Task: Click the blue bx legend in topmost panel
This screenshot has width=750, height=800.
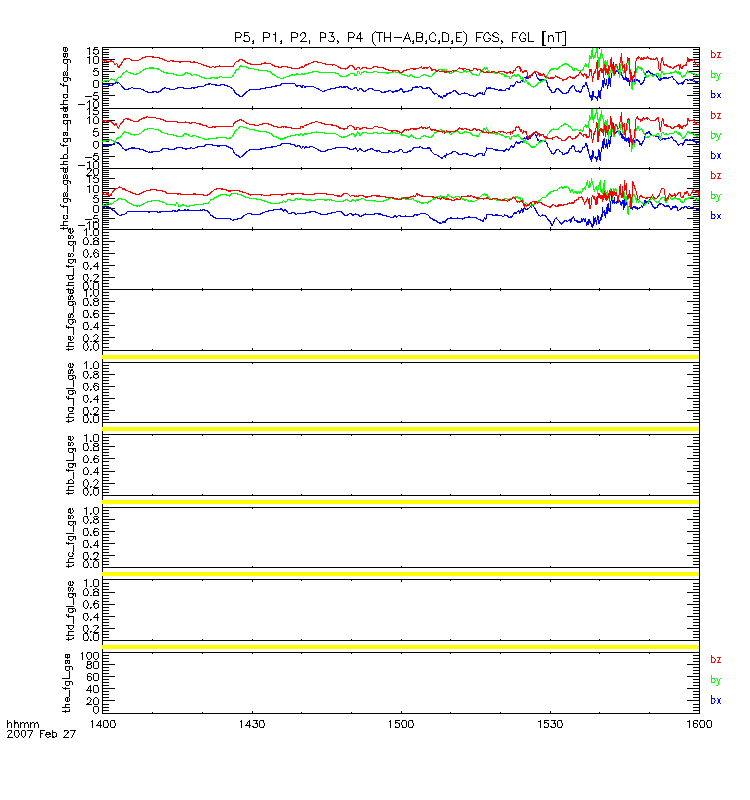Action: [716, 94]
